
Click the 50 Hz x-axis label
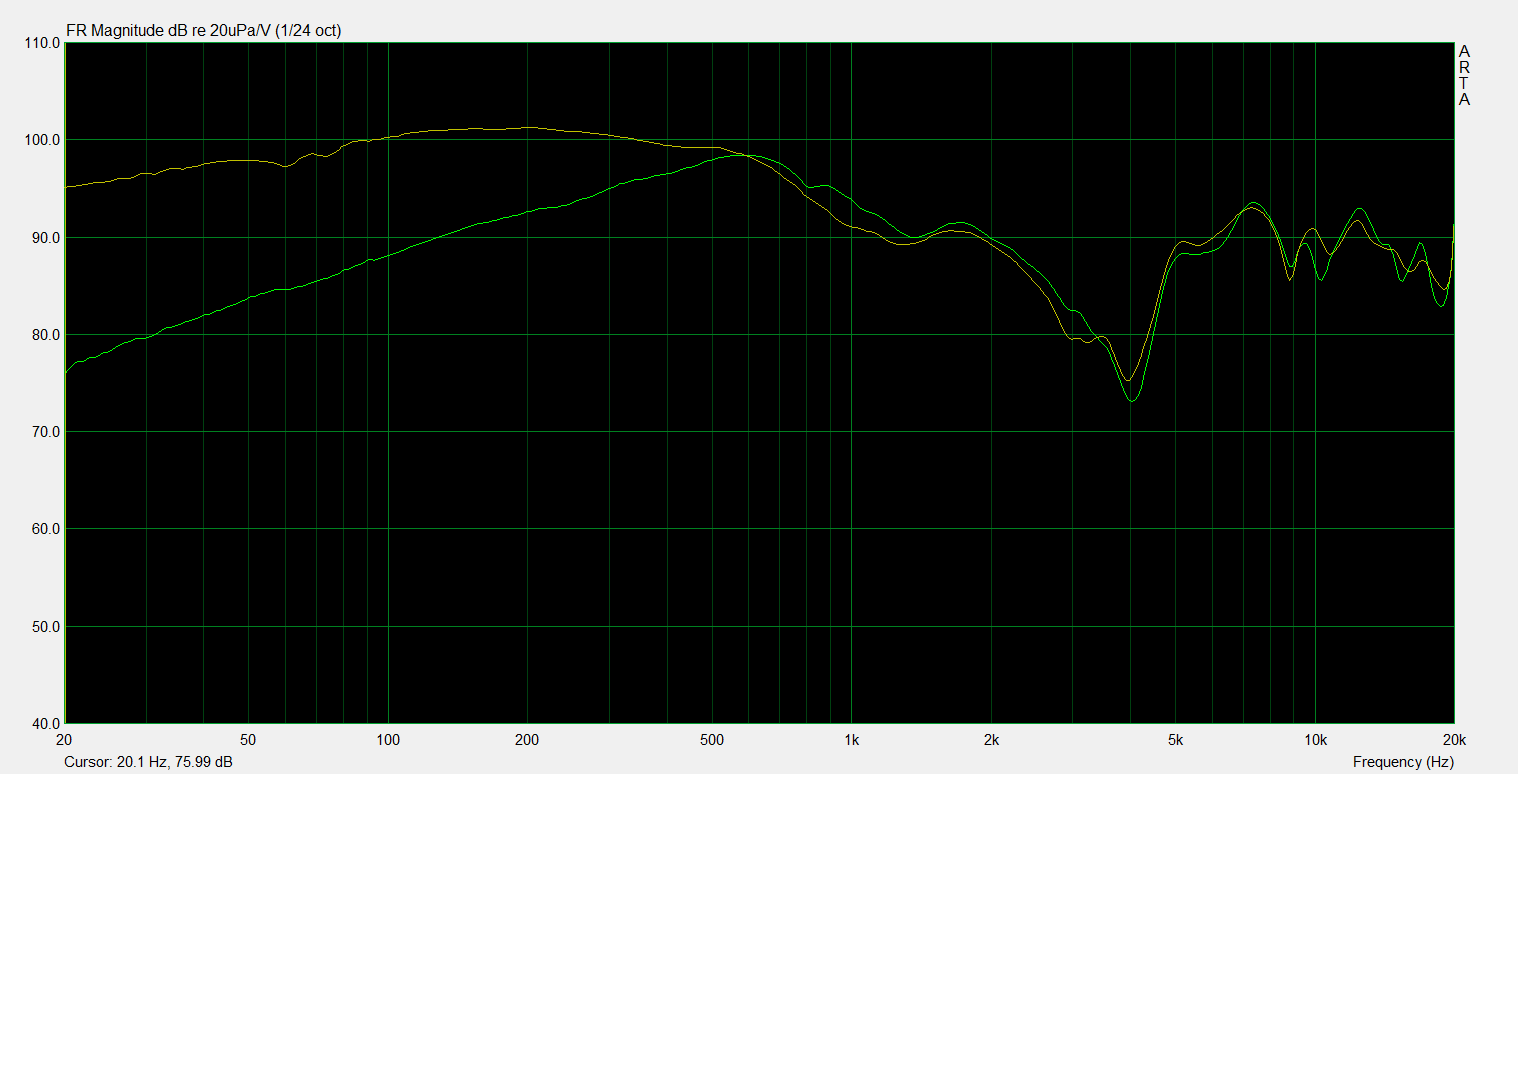click(248, 740)
